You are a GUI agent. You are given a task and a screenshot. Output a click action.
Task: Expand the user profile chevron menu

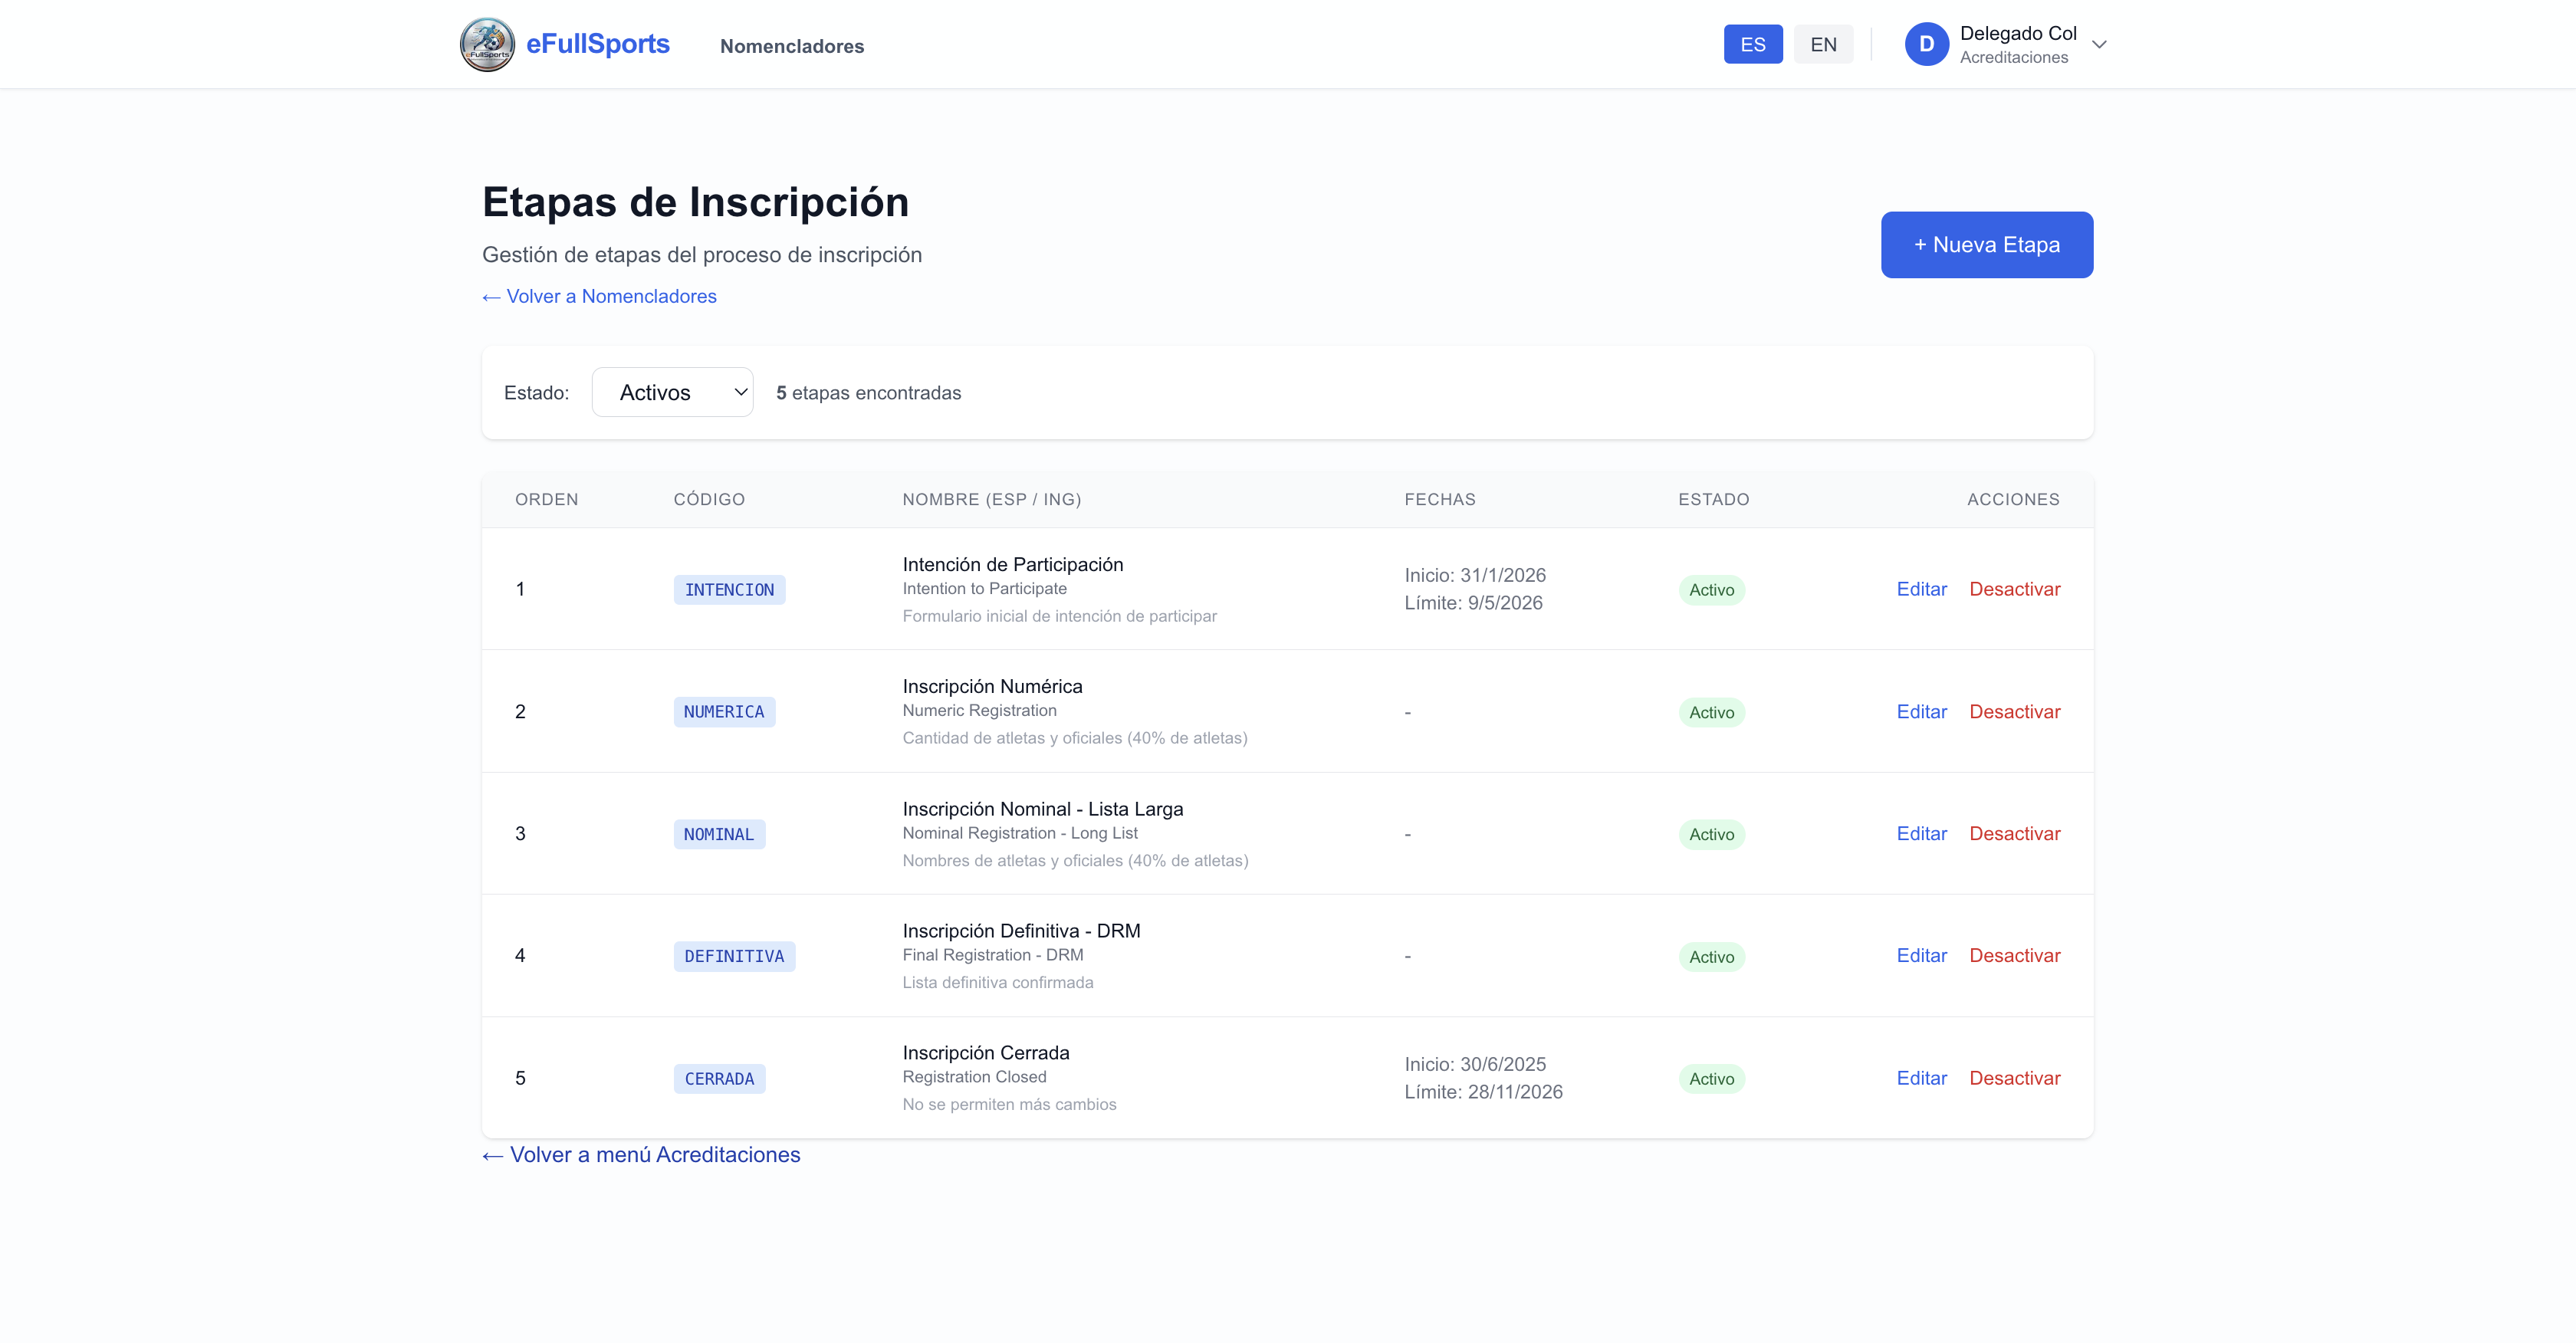tap(2099, 44)
